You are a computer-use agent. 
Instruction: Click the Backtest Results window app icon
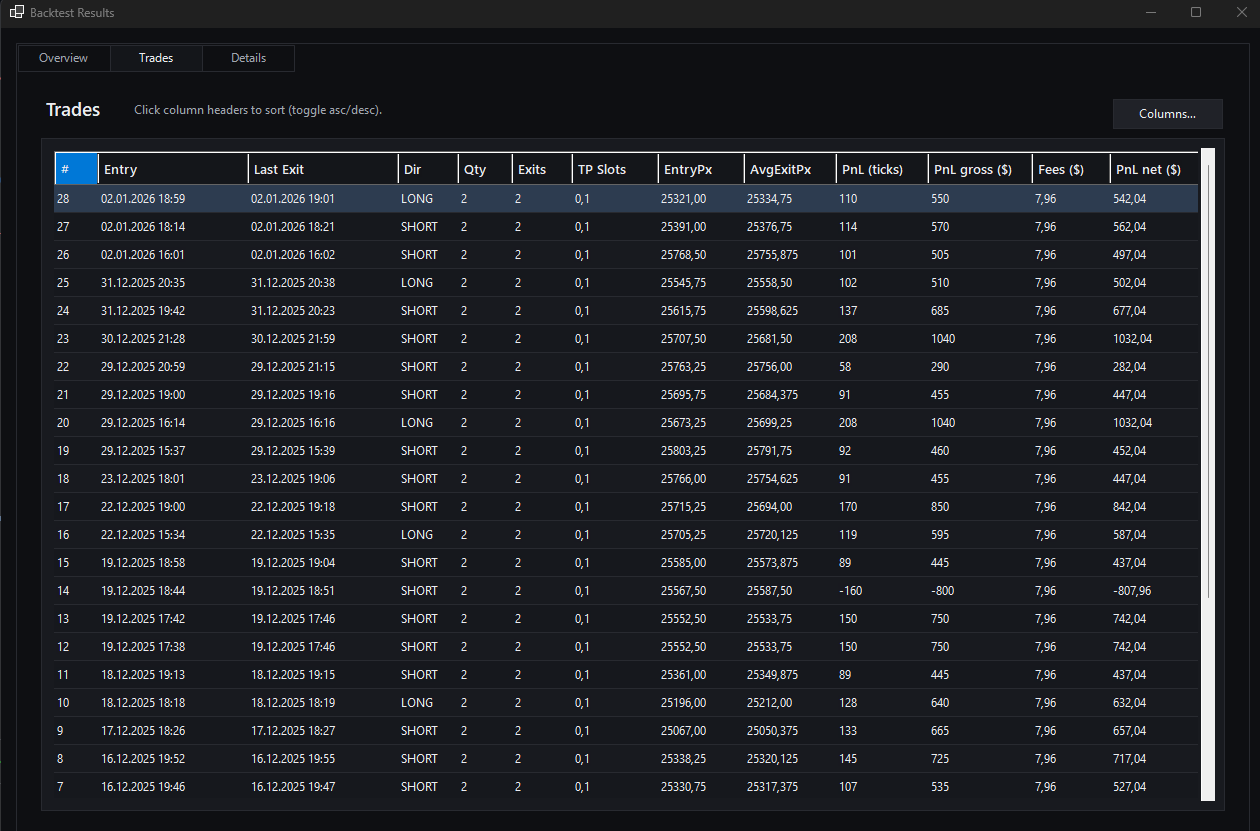[17, 13]
